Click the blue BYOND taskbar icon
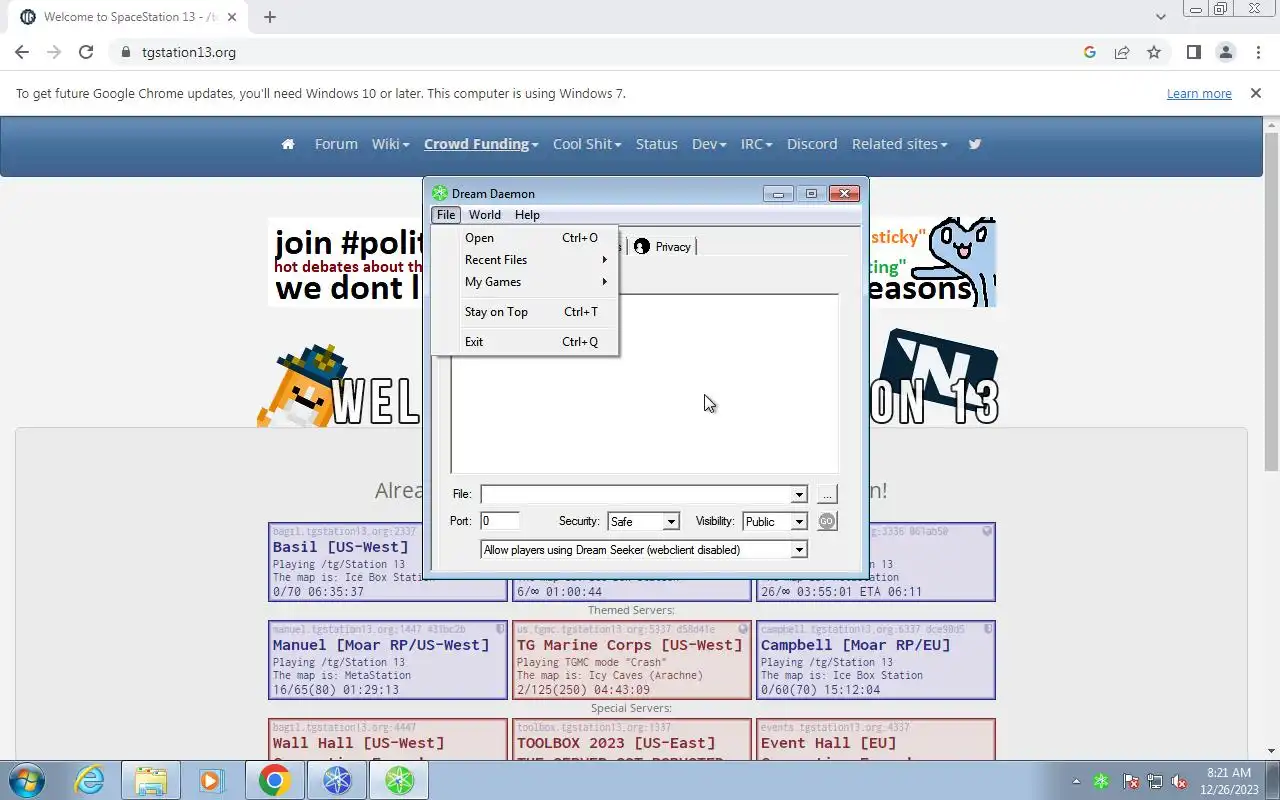 coord(337,780)
